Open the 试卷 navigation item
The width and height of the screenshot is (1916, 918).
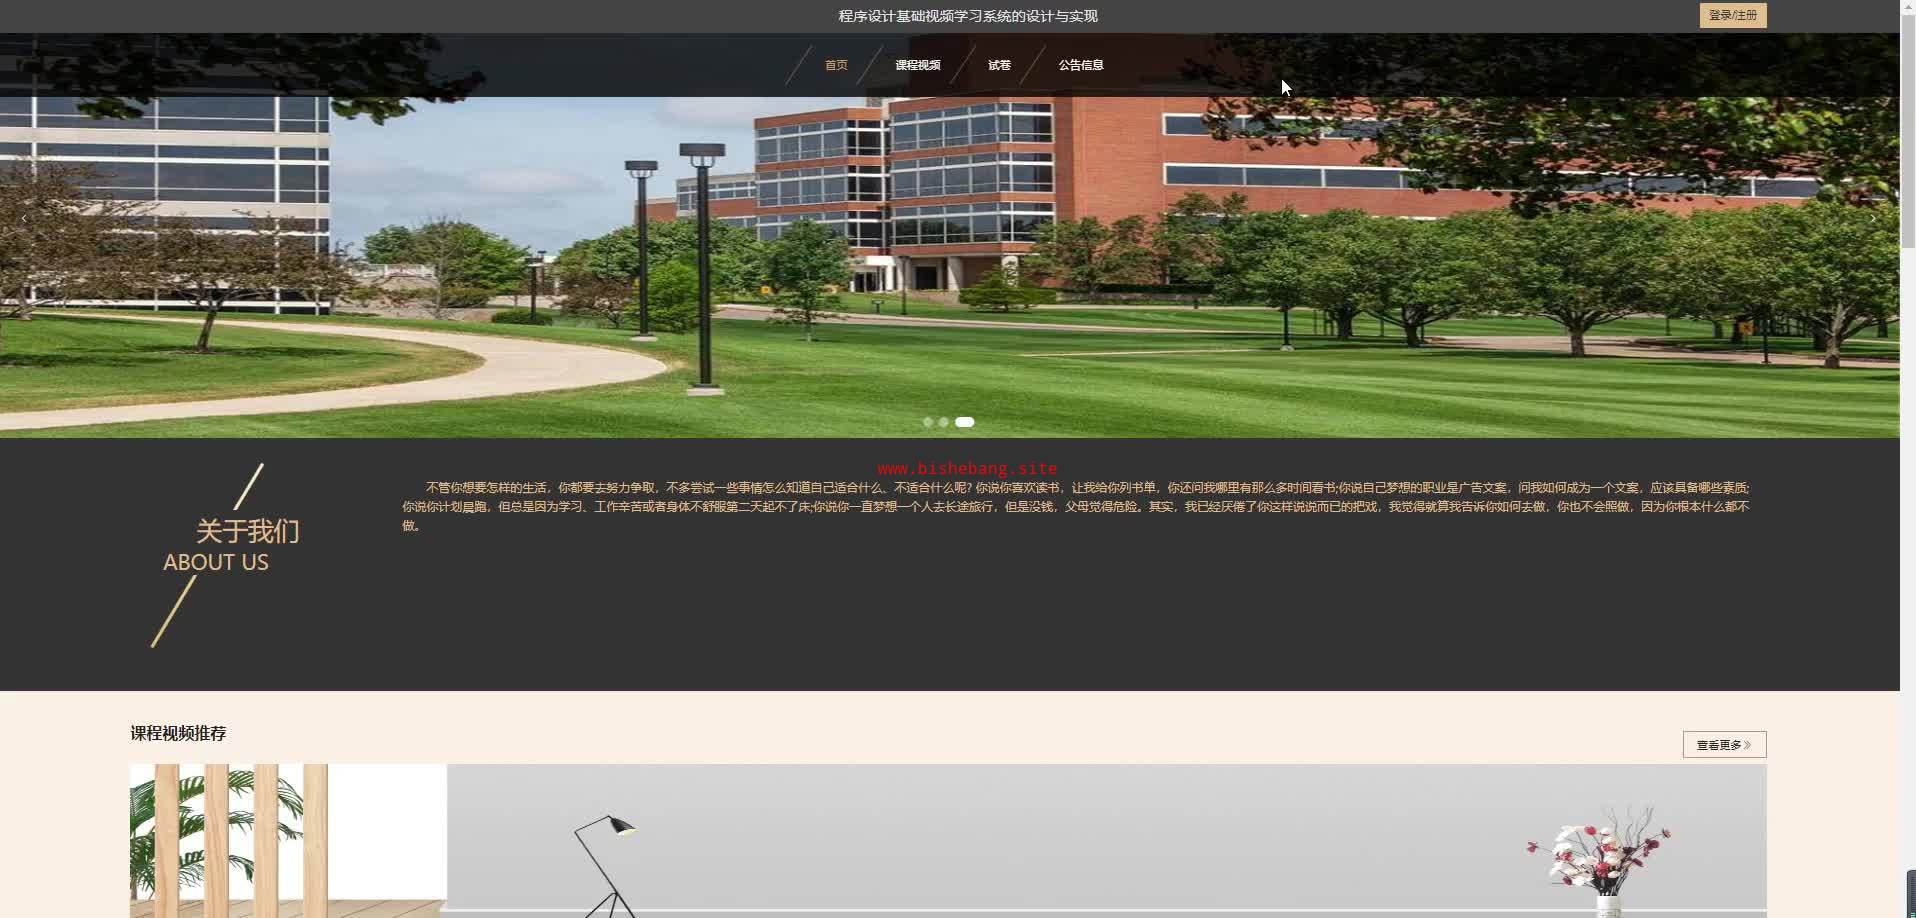[x=999, y=65]
